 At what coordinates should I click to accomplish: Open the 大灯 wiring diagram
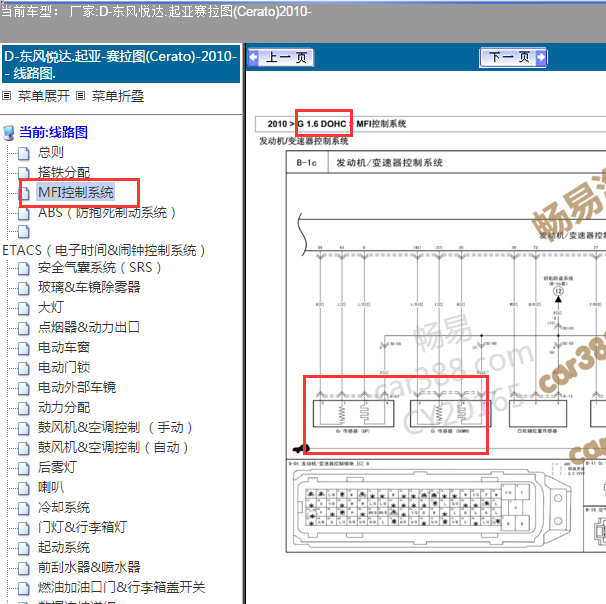tap(51, 307)
